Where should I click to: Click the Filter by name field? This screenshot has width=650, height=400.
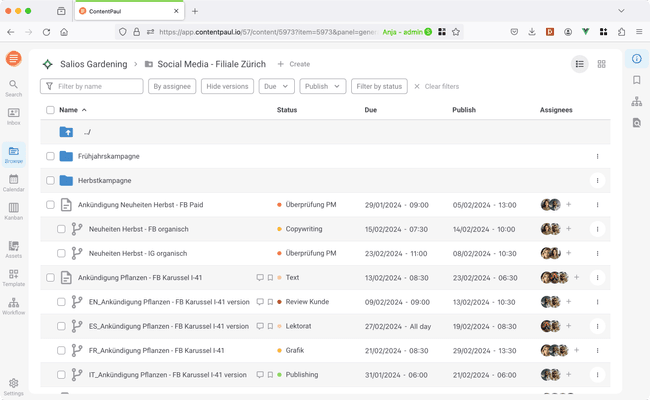pyautogui.click(x=92, y=86)
